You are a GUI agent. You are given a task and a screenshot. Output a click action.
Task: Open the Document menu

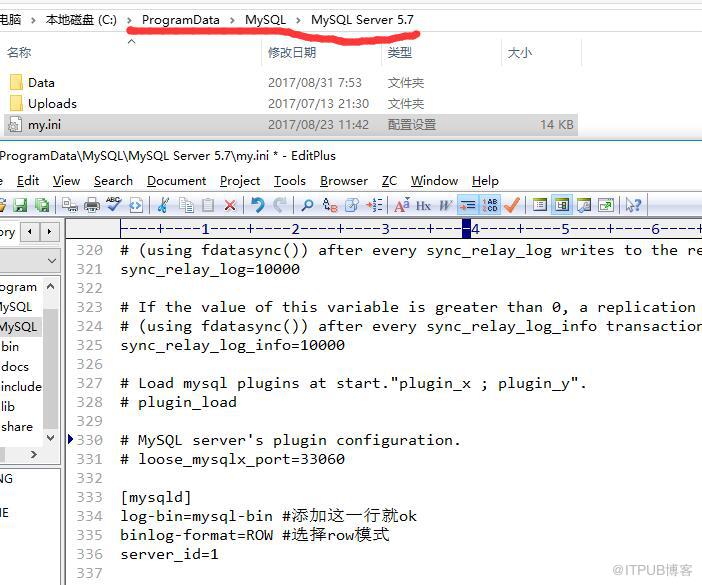pos(176,181)
